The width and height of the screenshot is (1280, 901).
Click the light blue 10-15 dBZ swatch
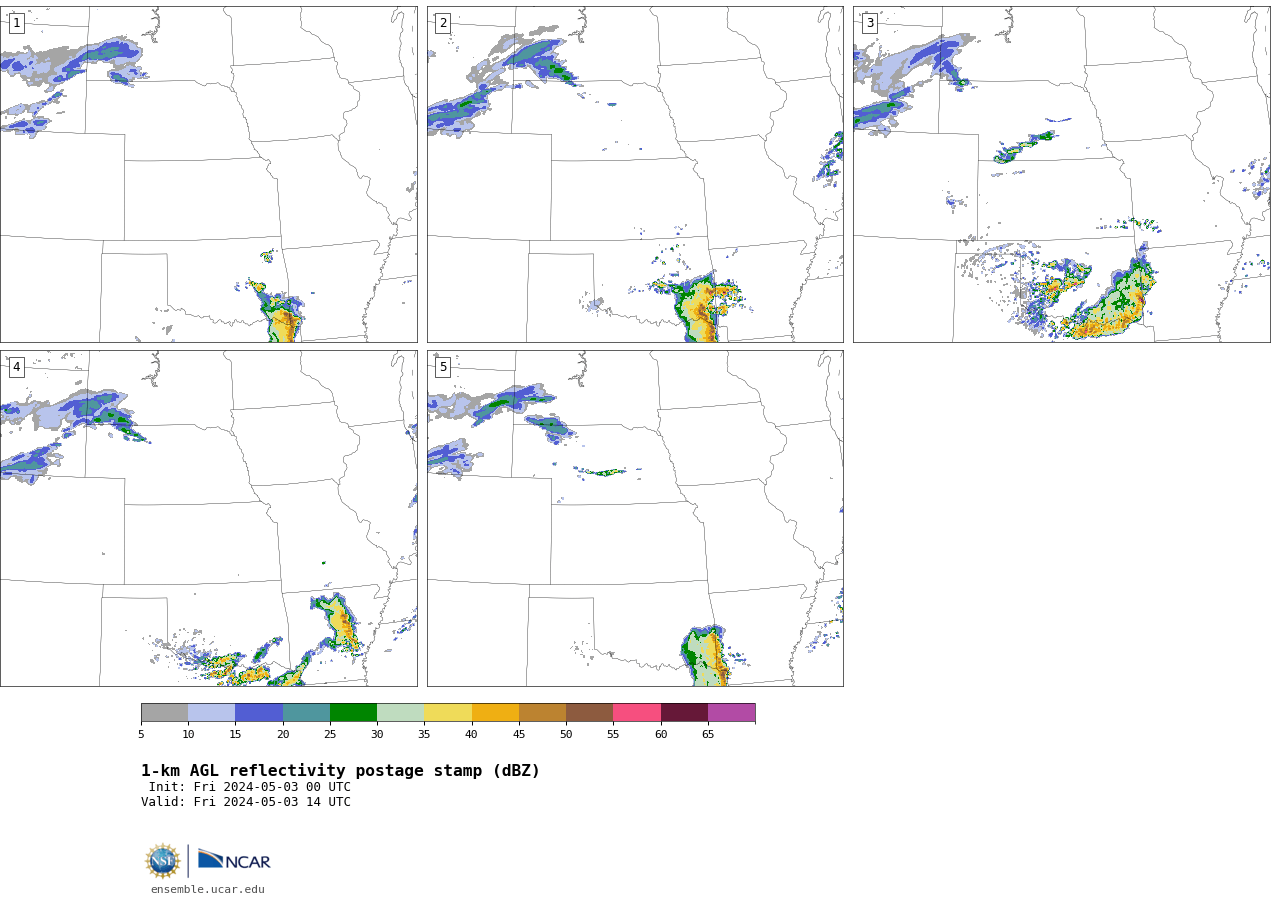tap(212, 713)
